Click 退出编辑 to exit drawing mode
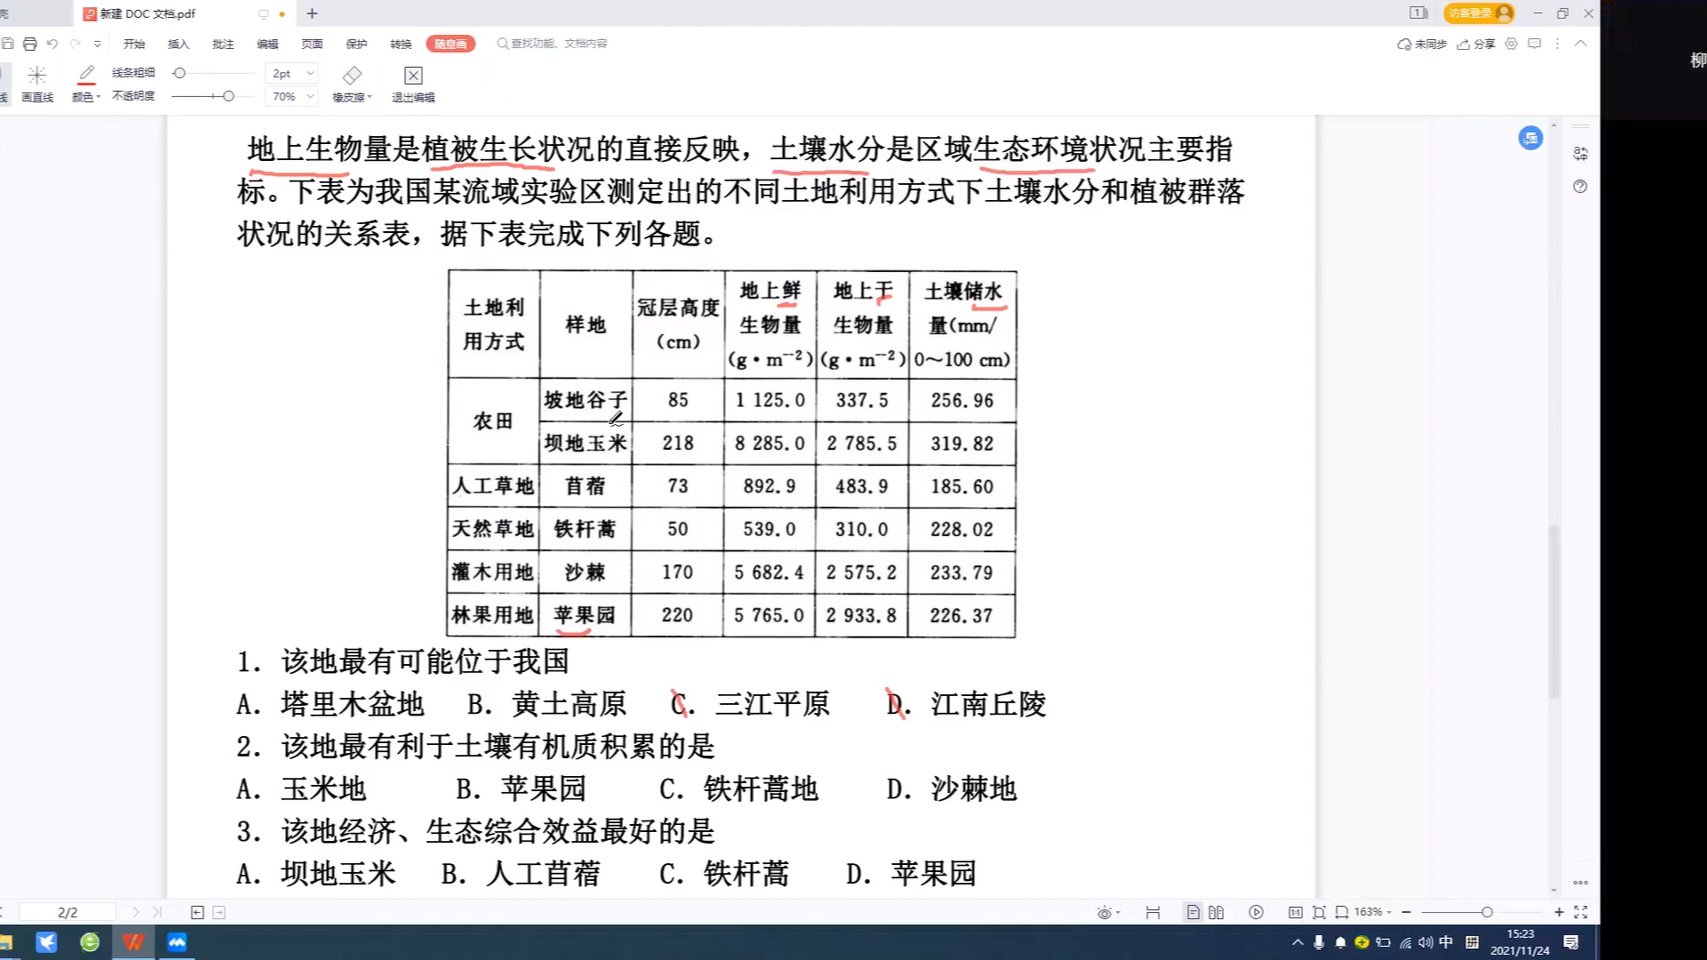1707x960 pixels. pos(413,84)
